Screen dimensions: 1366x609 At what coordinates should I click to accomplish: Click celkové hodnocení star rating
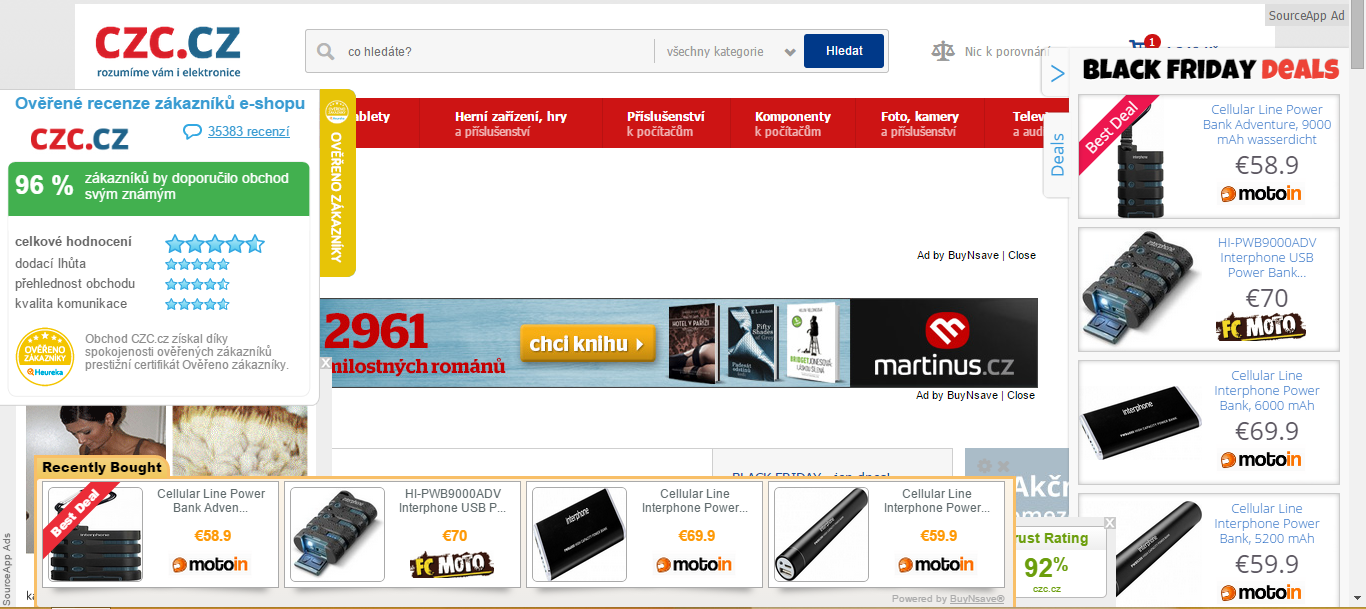tap(215, 243)
